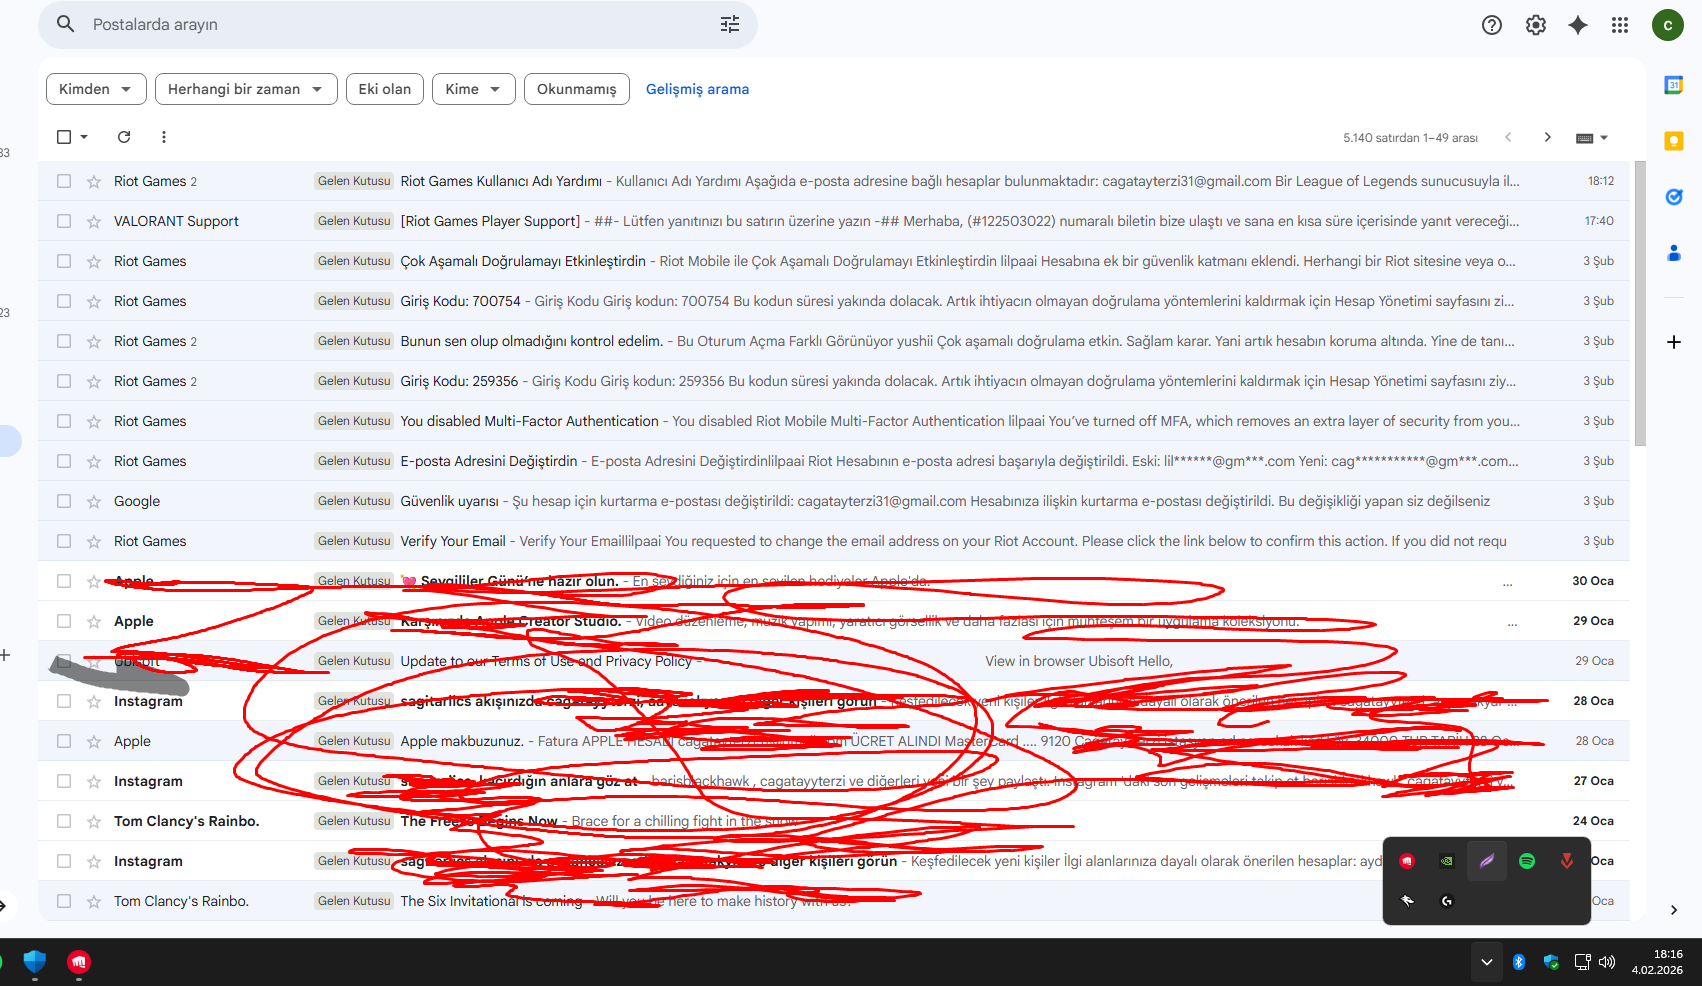
Task: Open the taskbar clock showing 18:16
Action: coord(1658,962)
